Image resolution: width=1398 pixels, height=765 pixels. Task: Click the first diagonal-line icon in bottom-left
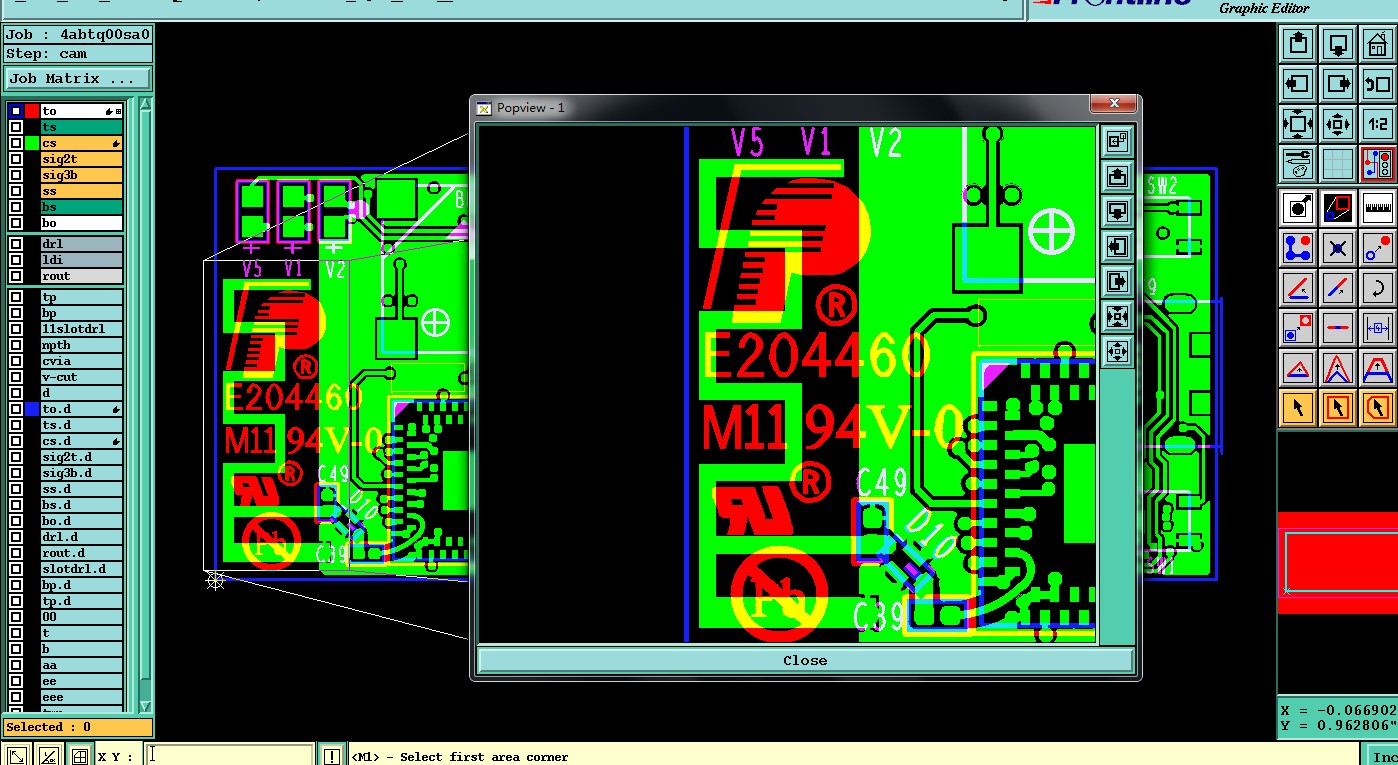coord(16,756)
